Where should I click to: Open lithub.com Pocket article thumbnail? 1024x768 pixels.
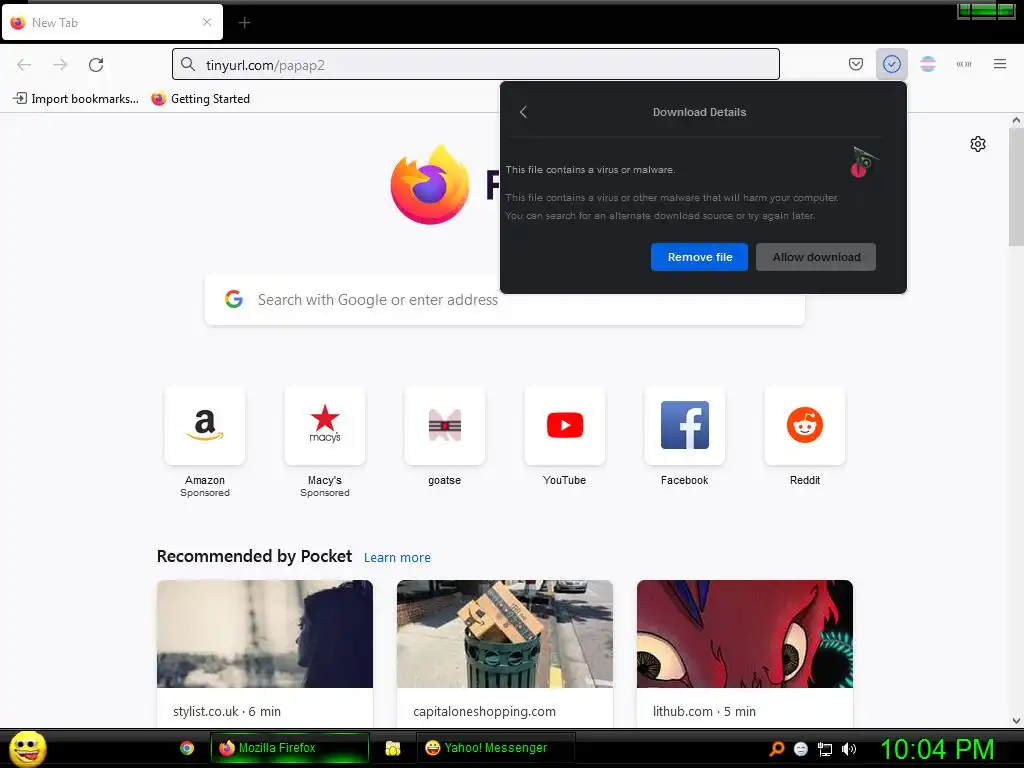click(x=745, y=634)
